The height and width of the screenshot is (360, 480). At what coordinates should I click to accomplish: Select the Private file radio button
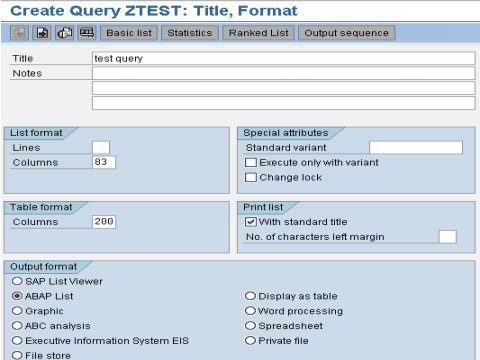(x=250, y=341)
